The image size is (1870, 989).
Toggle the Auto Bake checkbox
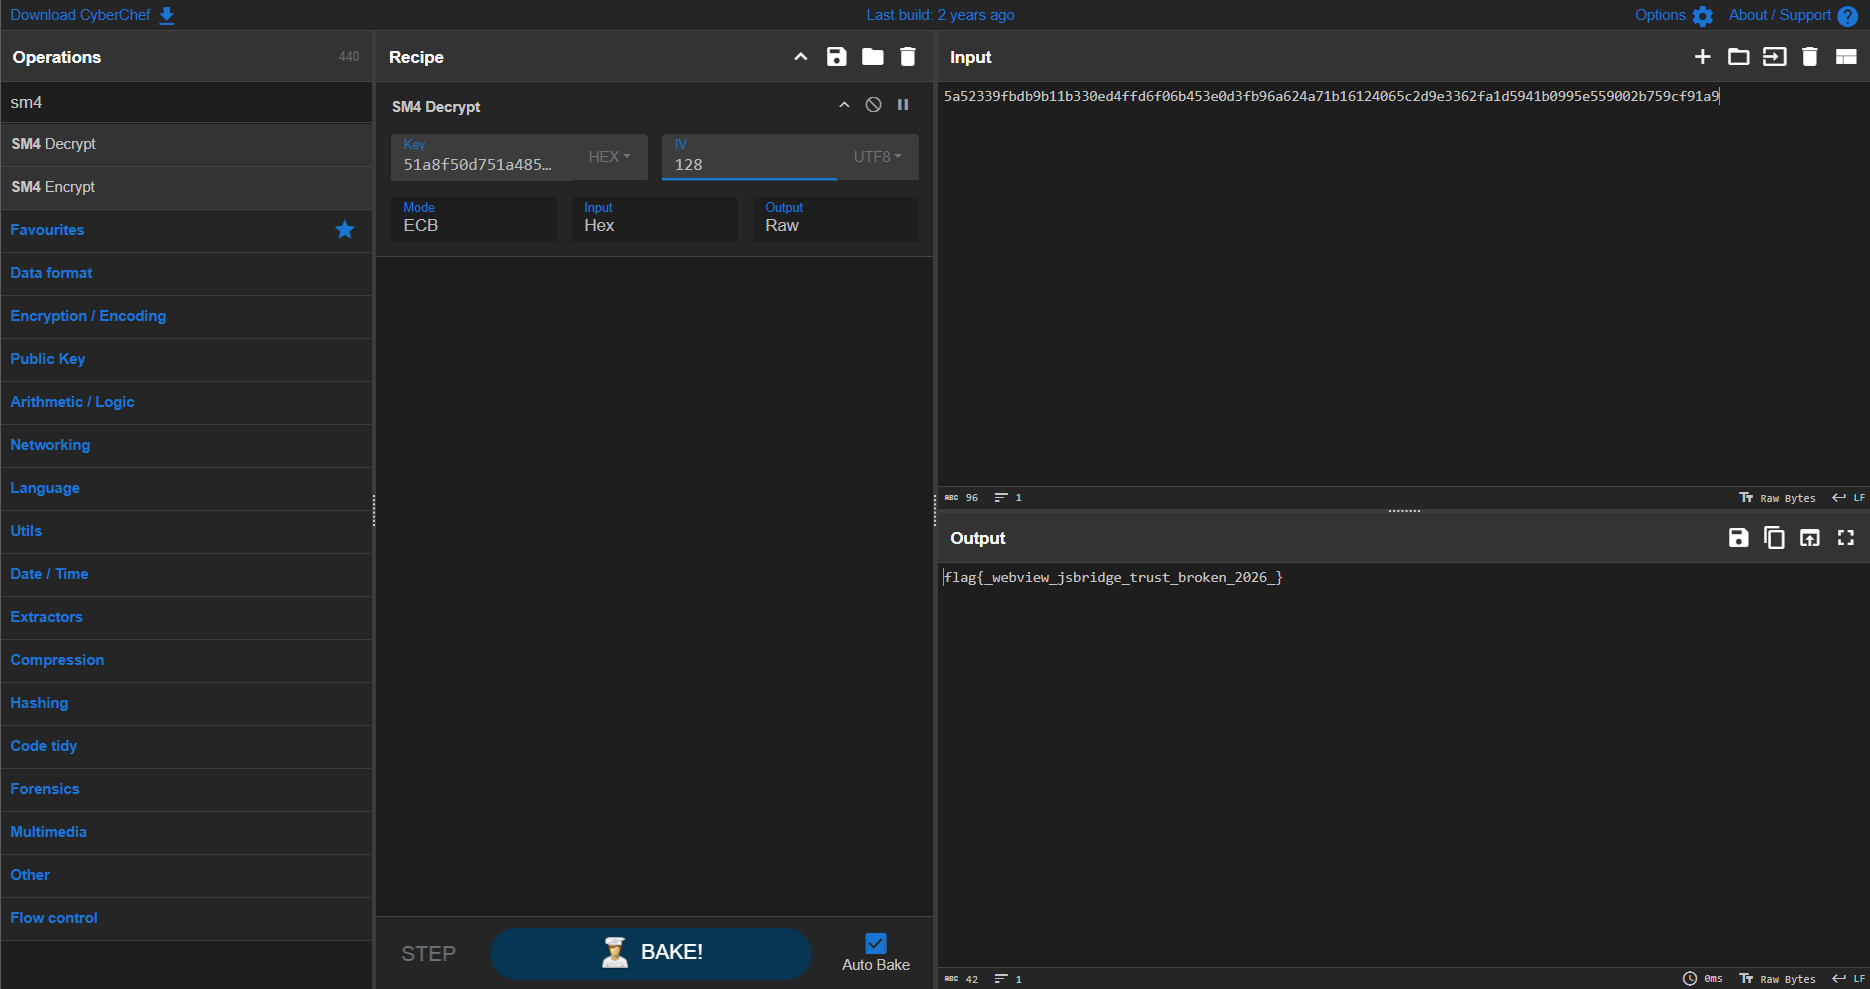click(x=876, y=943)
